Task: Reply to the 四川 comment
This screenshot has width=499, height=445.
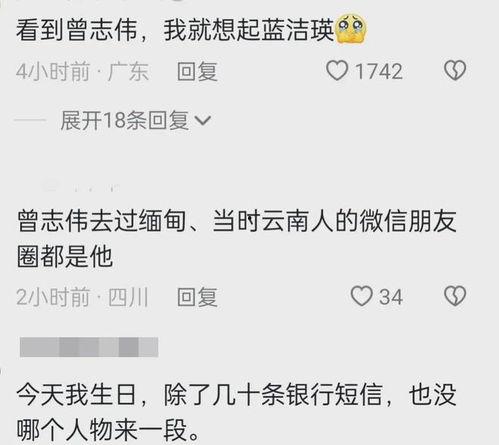Action: pos(197,297)
